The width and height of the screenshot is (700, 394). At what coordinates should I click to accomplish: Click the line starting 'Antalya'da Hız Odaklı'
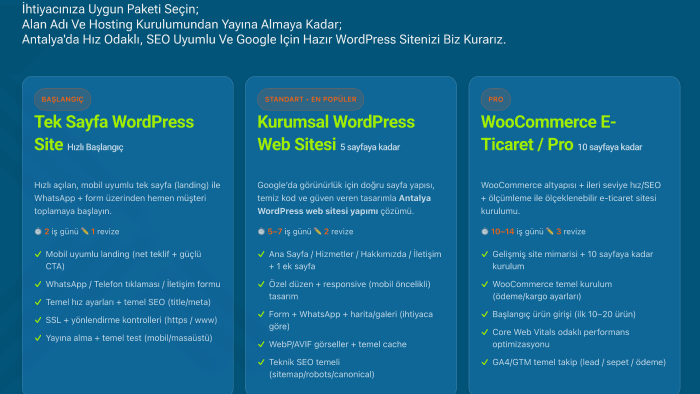(264, 39)
